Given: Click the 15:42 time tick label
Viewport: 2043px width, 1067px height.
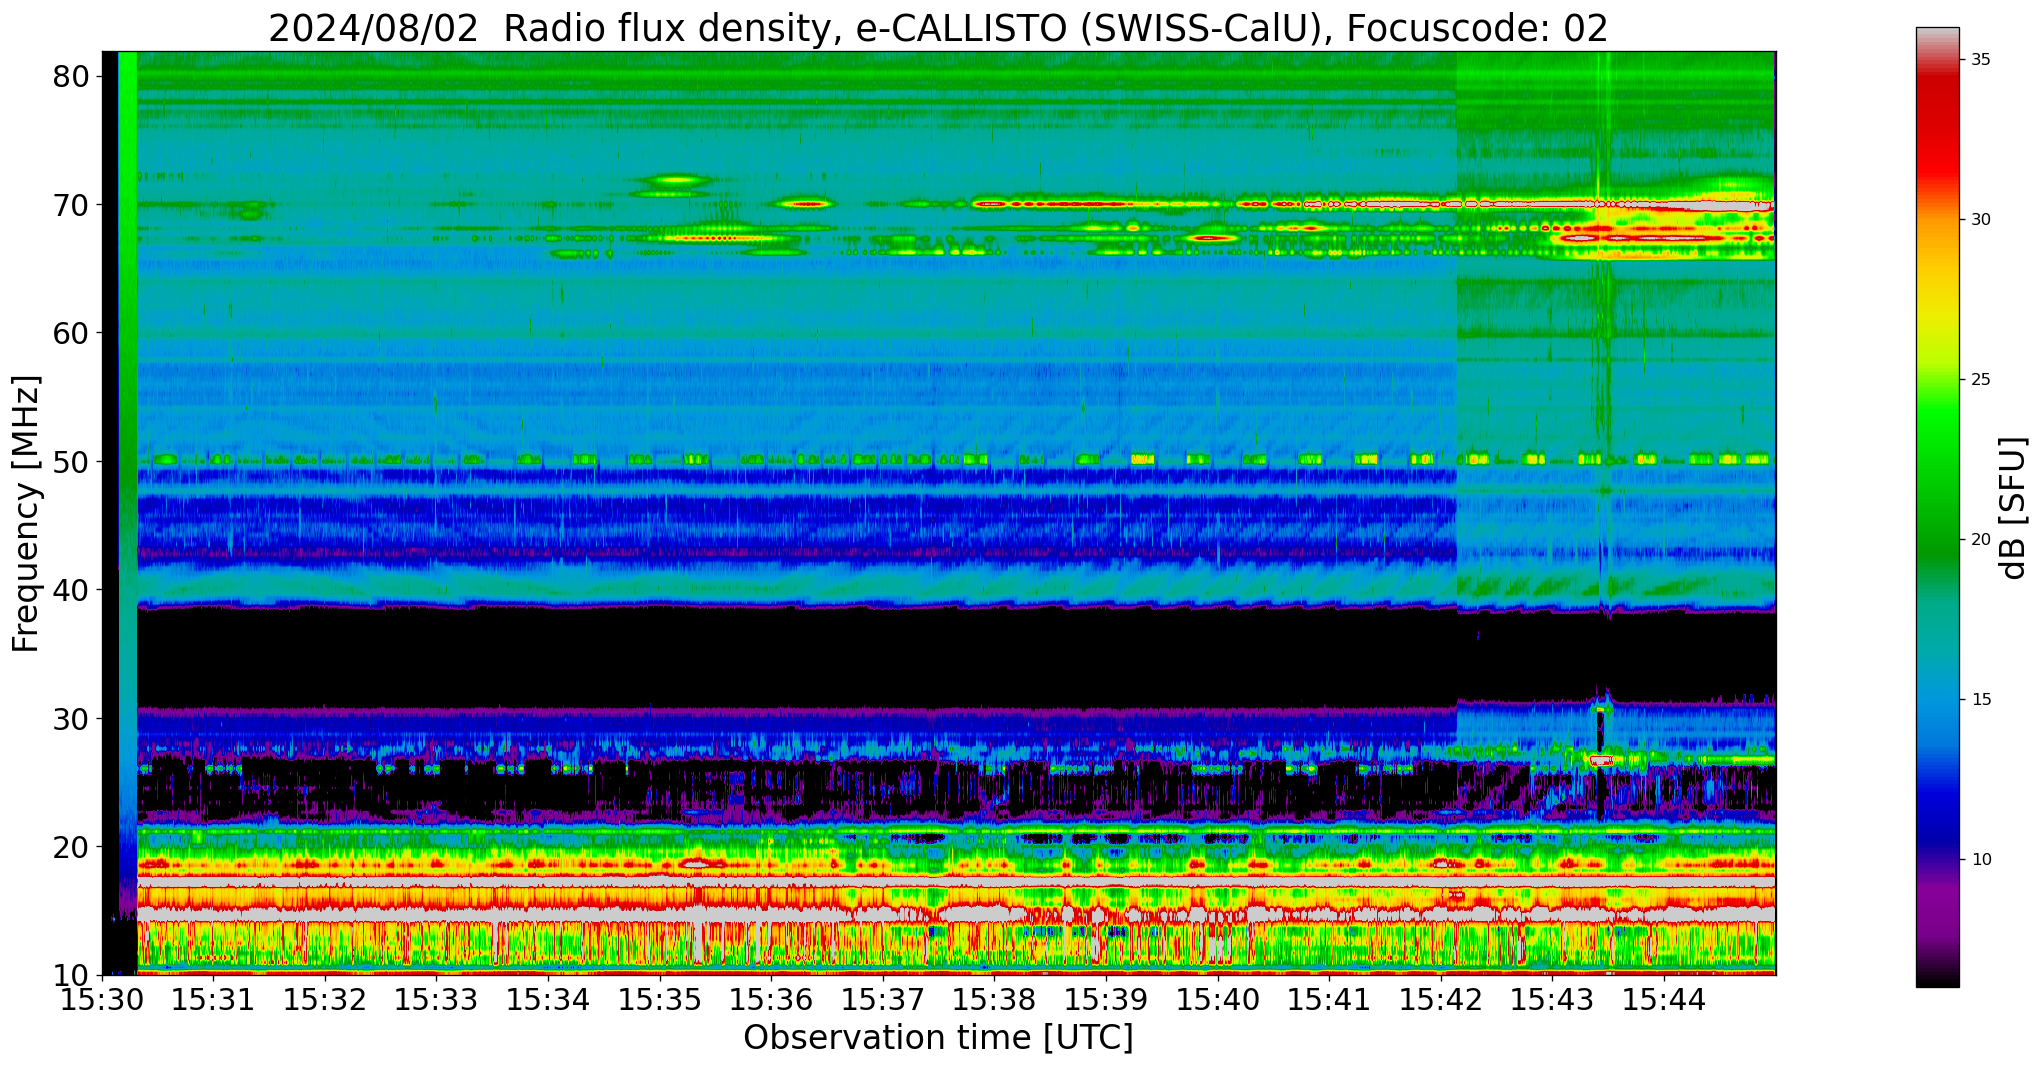Looking at the screenshot, I should pyautogui.click(x=1440, y=1000).
